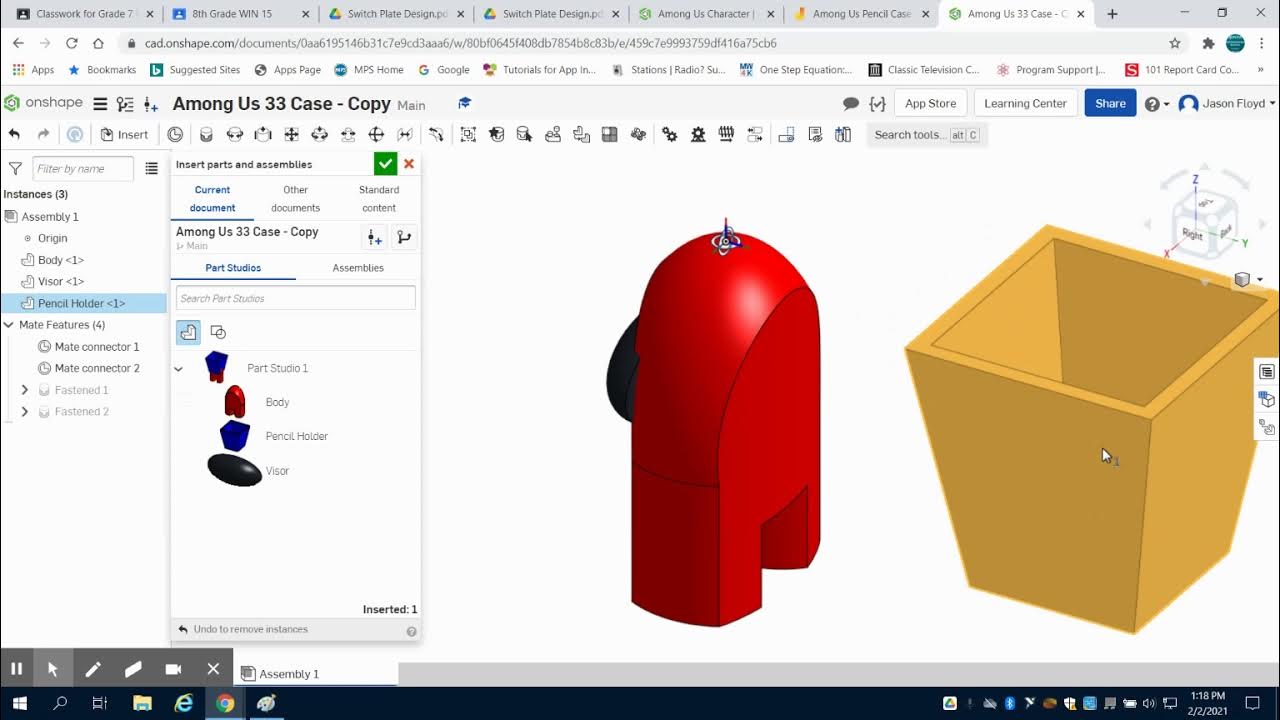Select the recorder pen drawing tool

click(x=93, y=669)
